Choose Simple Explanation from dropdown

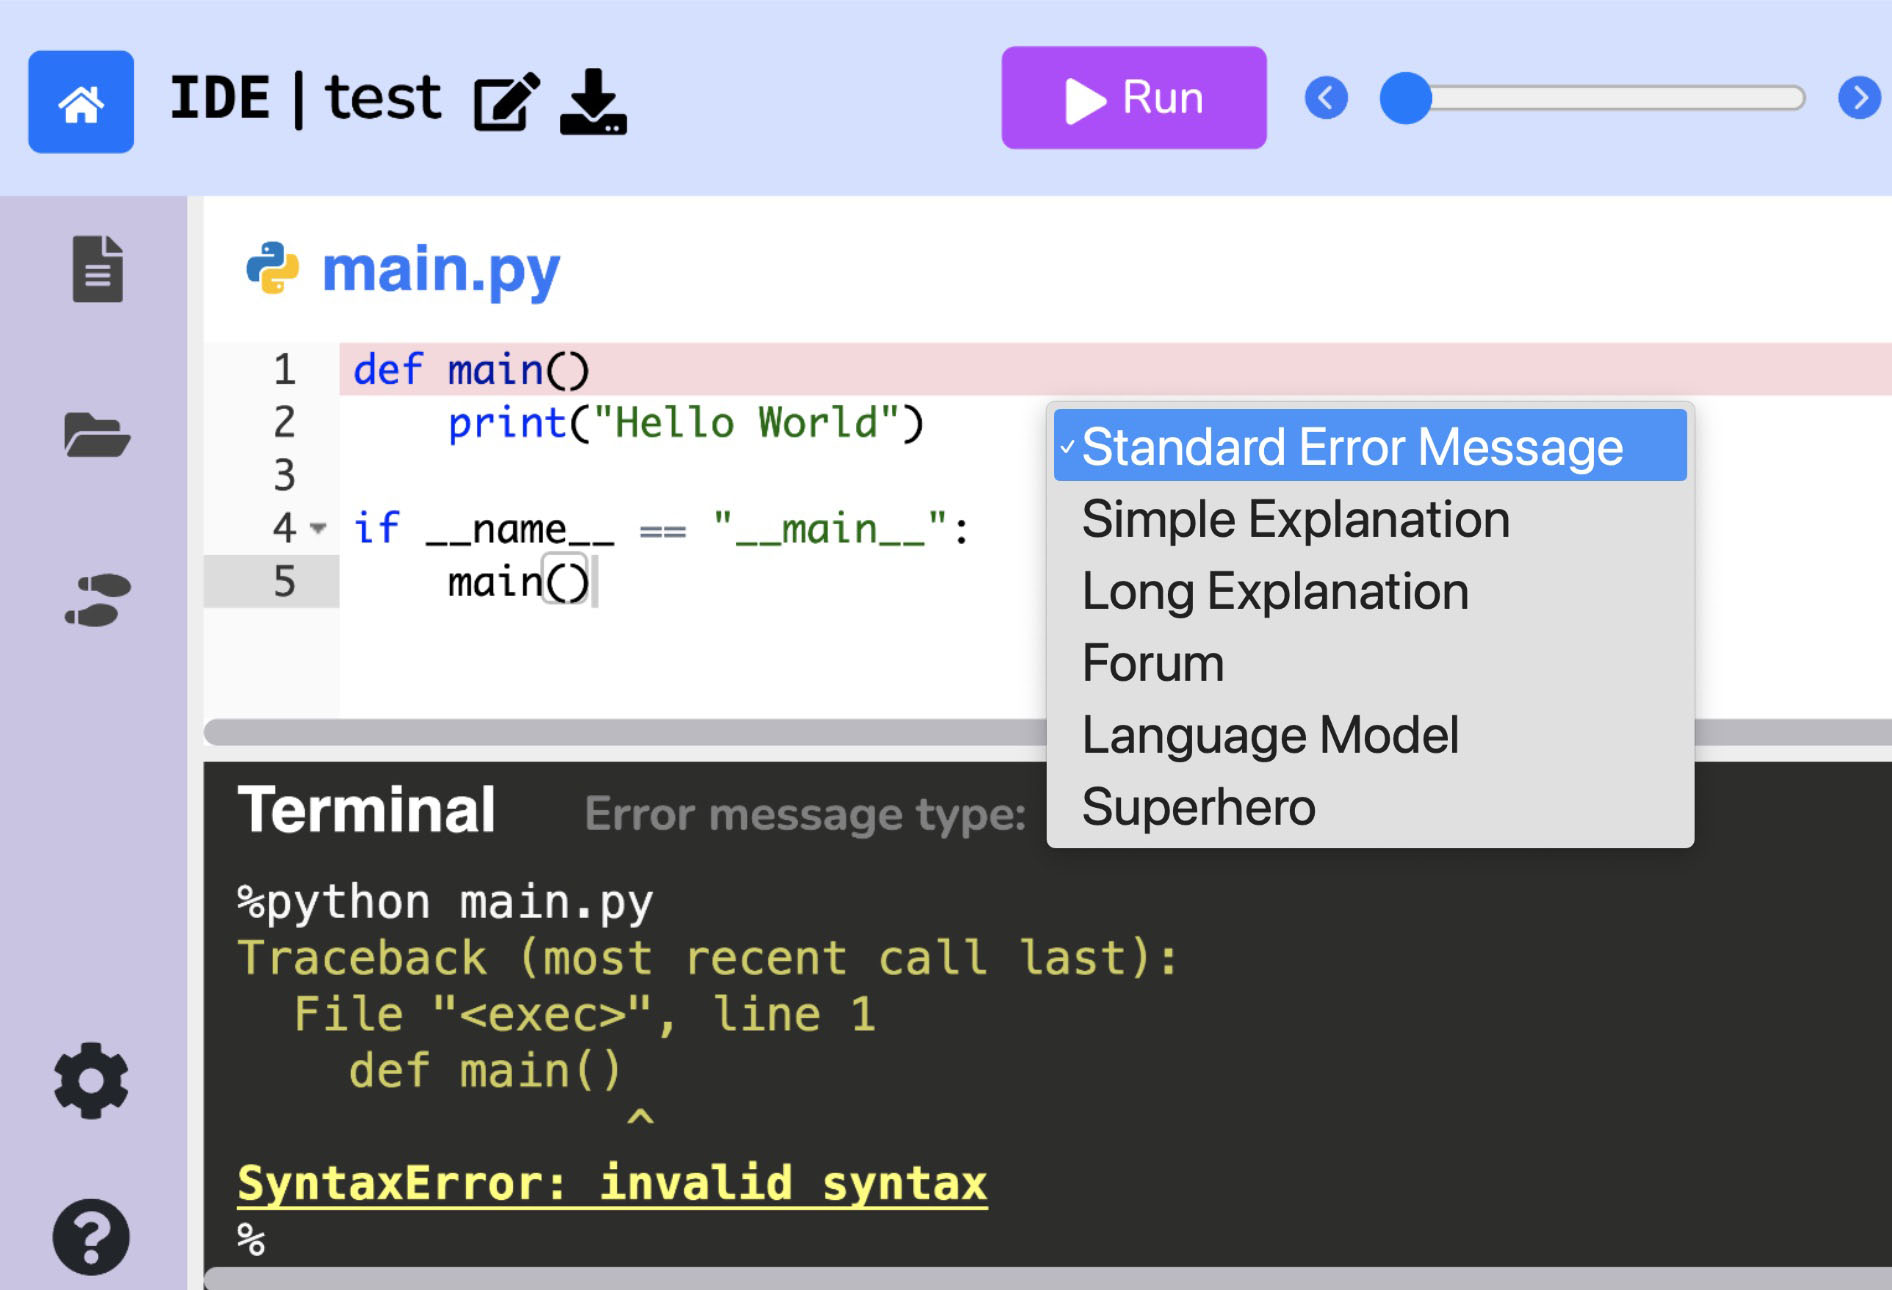[x=1295, y=519]
